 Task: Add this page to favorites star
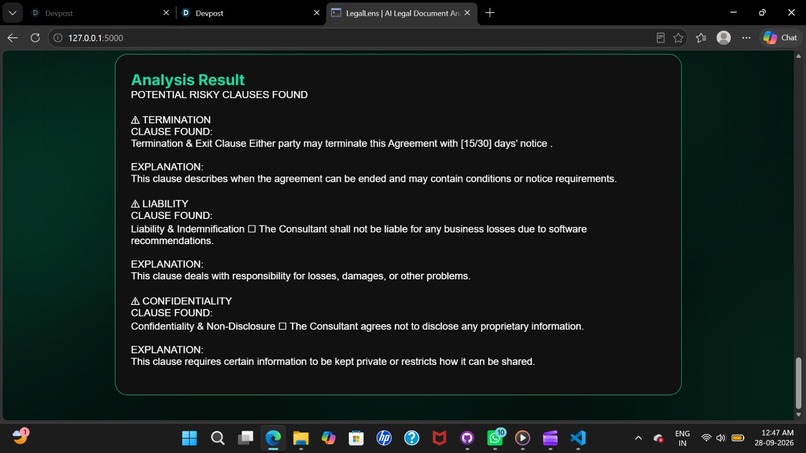tap(679, 38)
